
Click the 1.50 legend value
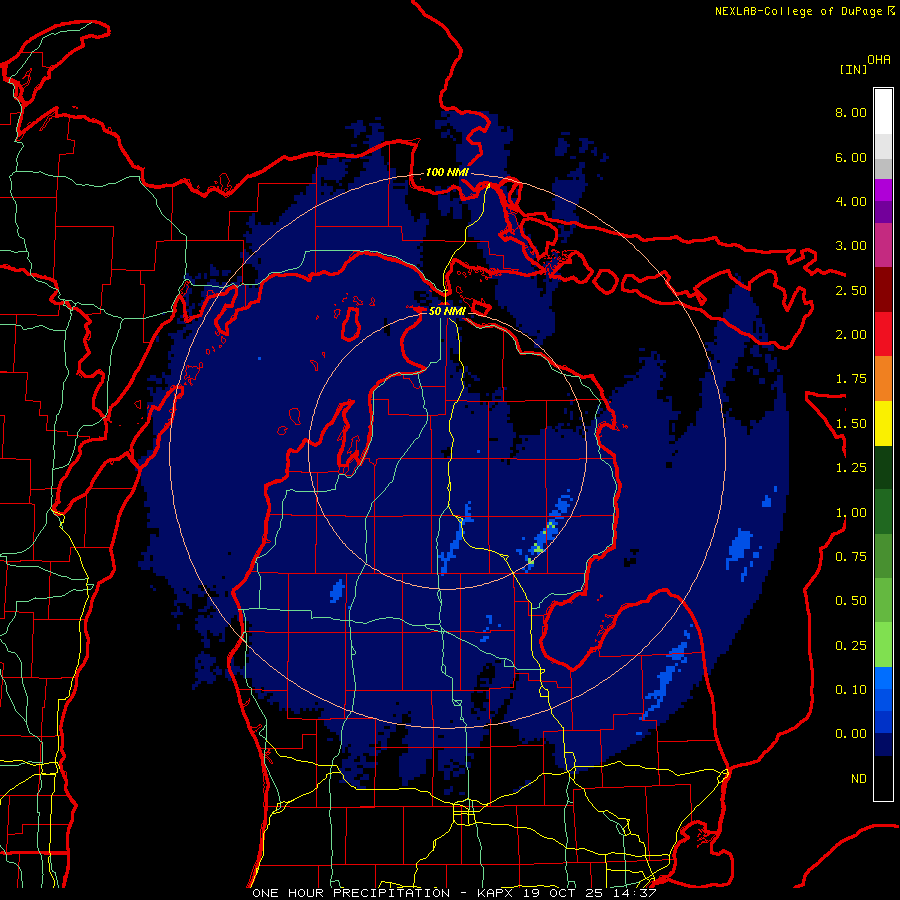click(851, 424)
